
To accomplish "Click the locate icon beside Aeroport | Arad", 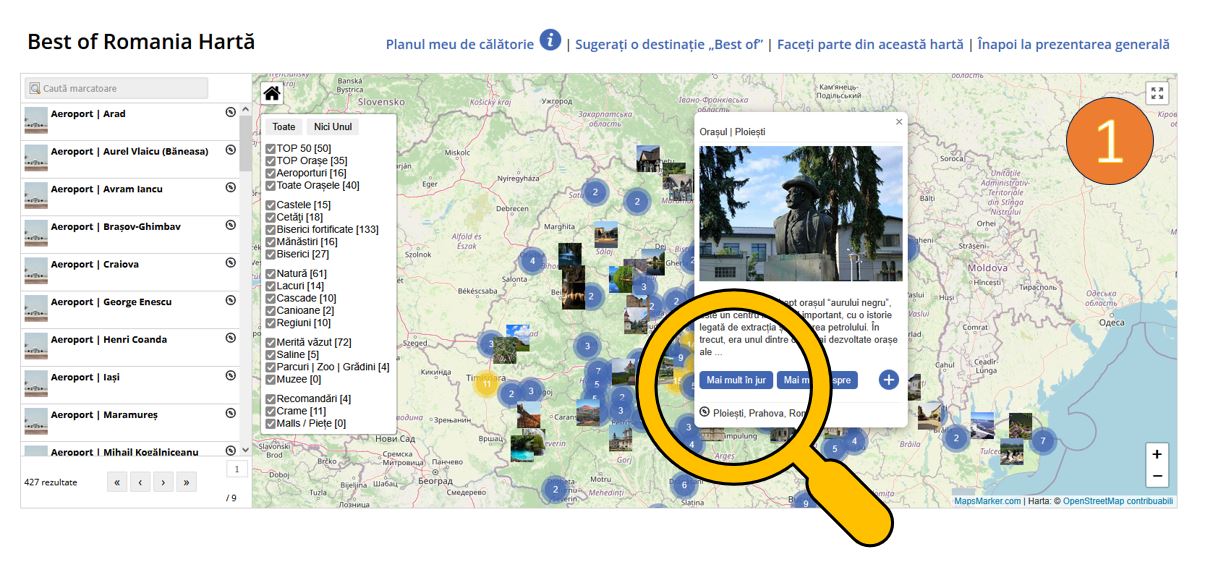I will [x=230, y=113].
